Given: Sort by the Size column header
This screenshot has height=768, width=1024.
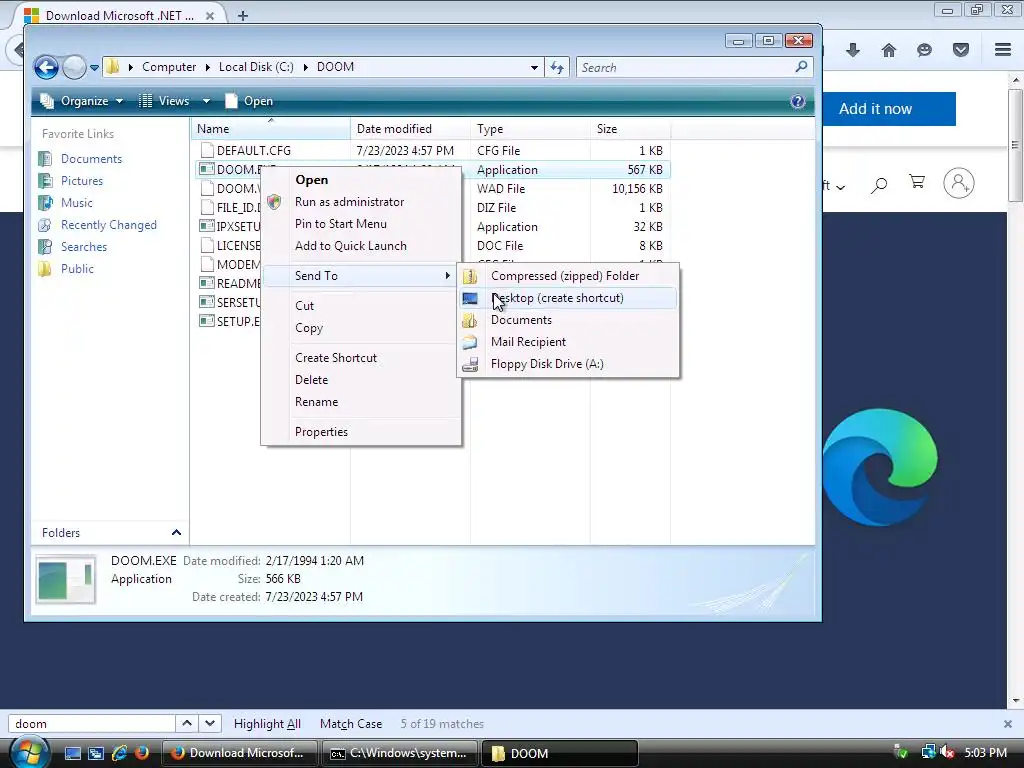Looking at the screenshot, I should 630,129.
